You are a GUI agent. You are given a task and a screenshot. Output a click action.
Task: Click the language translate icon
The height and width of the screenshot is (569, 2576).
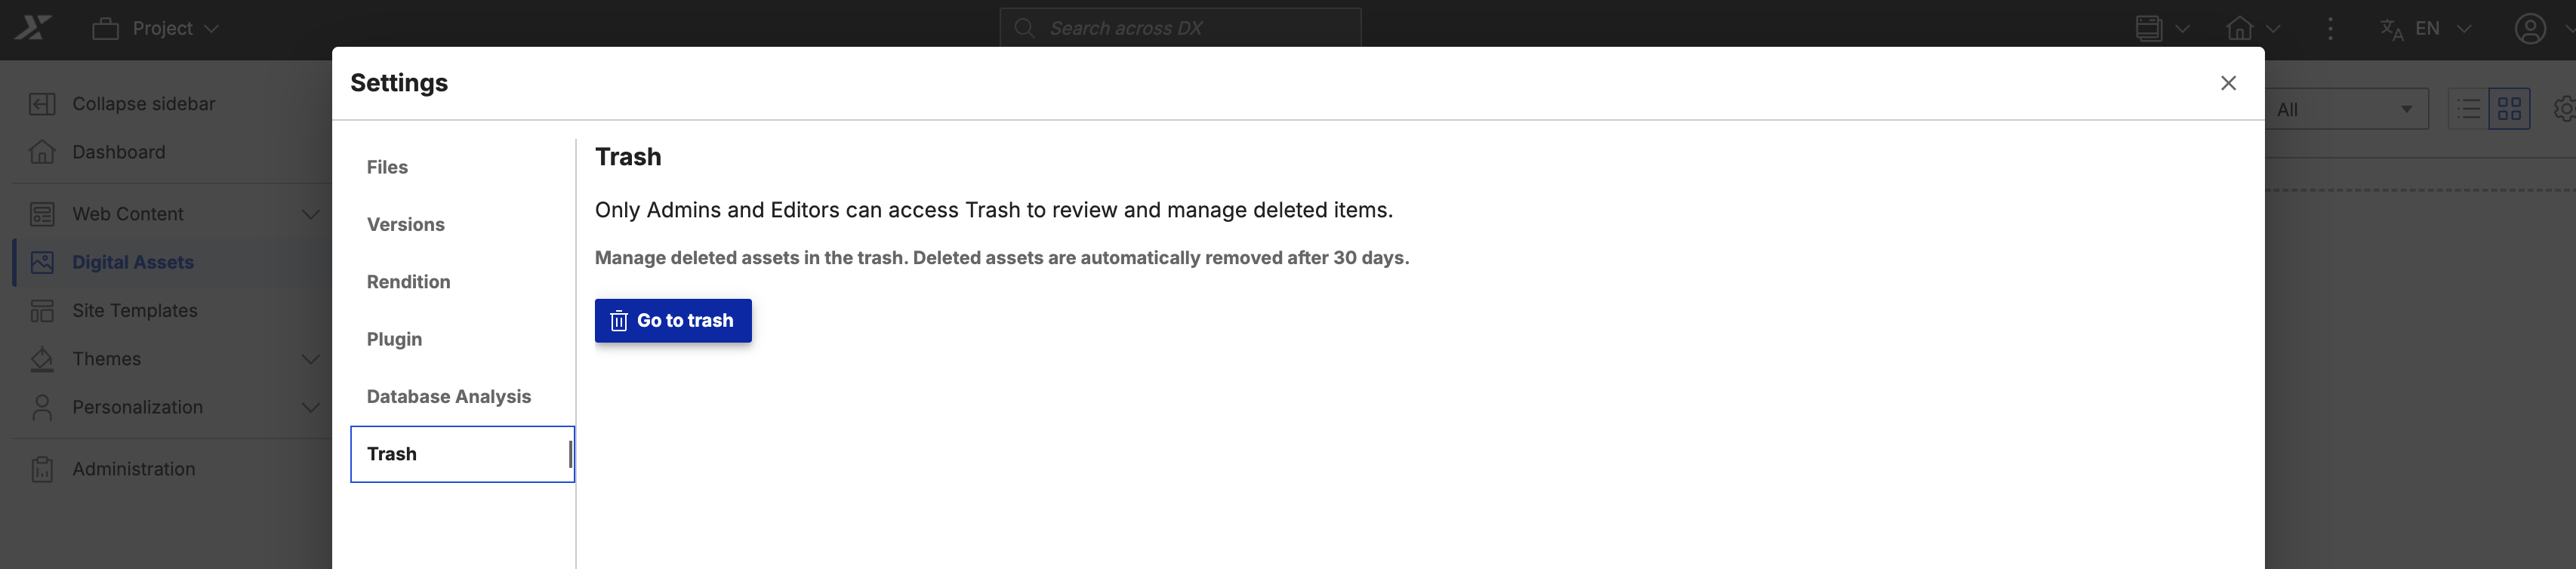pyautogui.click(x=2391, y=29)
